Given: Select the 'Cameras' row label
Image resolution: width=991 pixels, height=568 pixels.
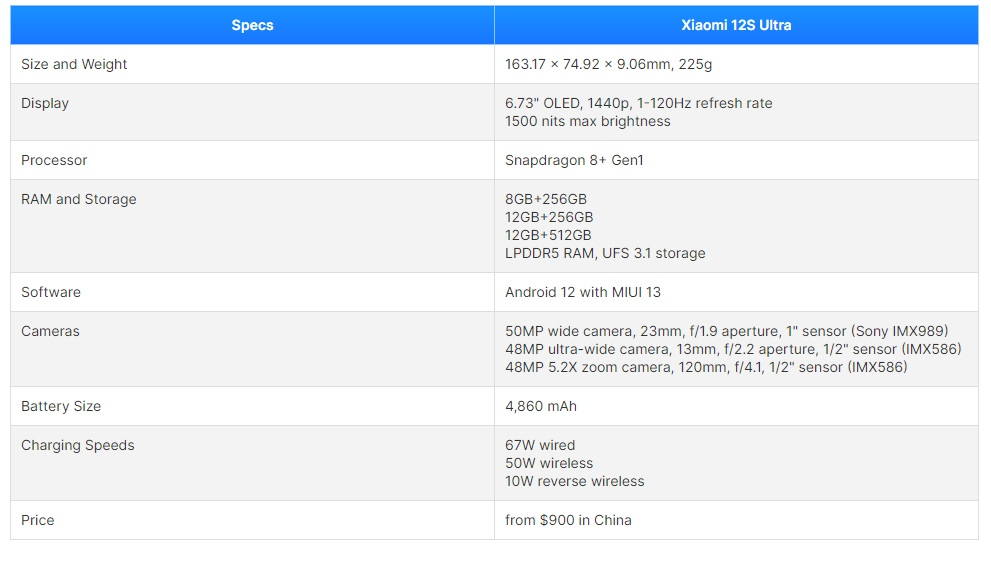Looking at the screenshot, I should 50,332.
